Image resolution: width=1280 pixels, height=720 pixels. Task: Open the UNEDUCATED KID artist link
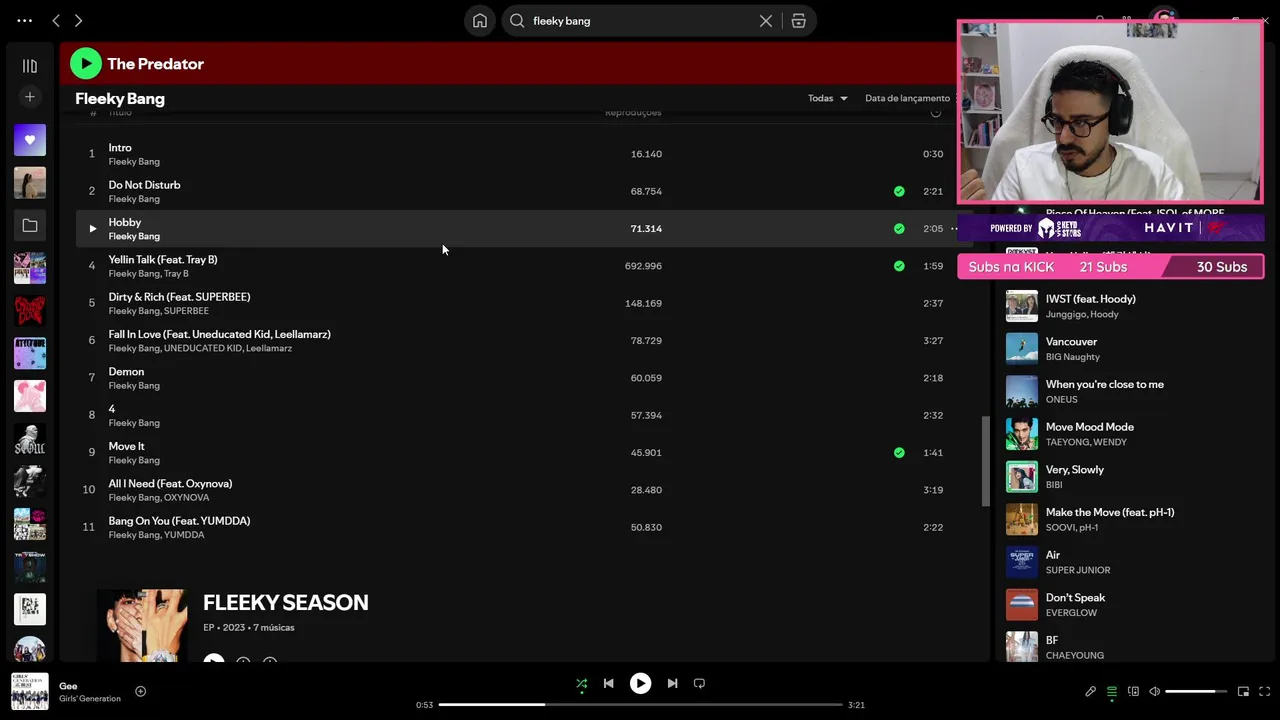[x=203, y=348]
